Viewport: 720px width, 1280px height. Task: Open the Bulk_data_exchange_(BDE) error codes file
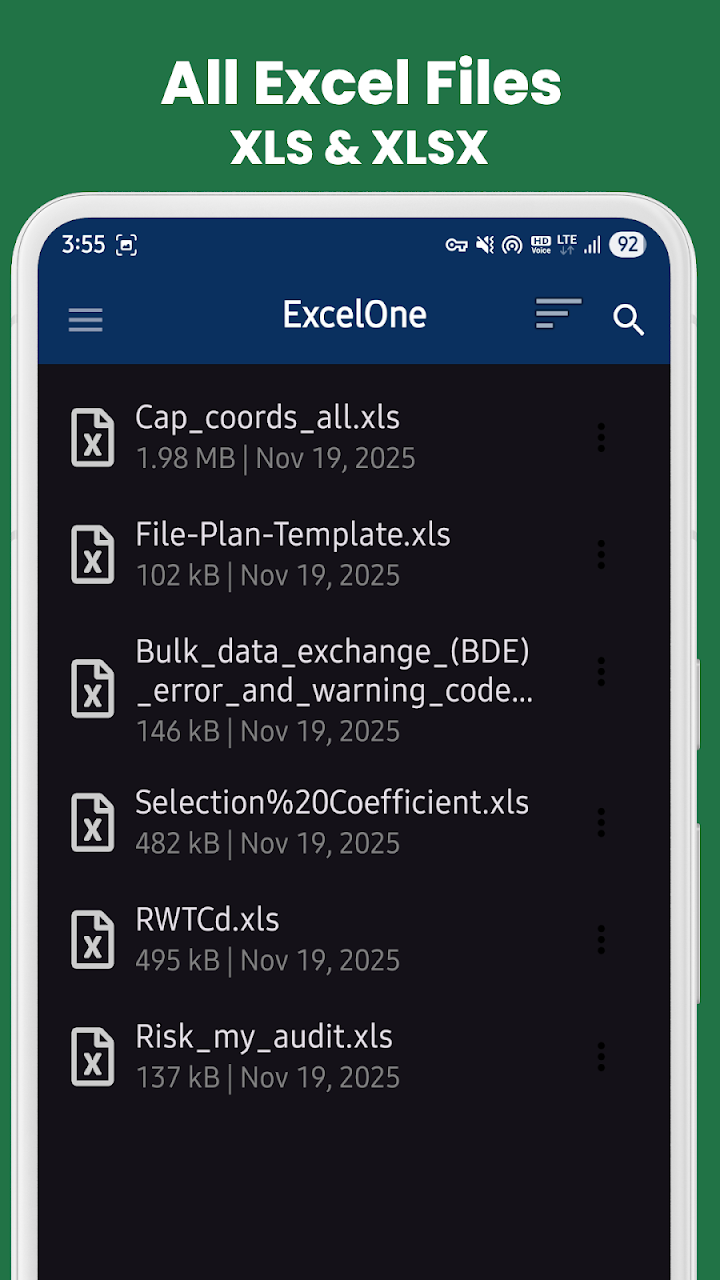[x=354, y=689]
